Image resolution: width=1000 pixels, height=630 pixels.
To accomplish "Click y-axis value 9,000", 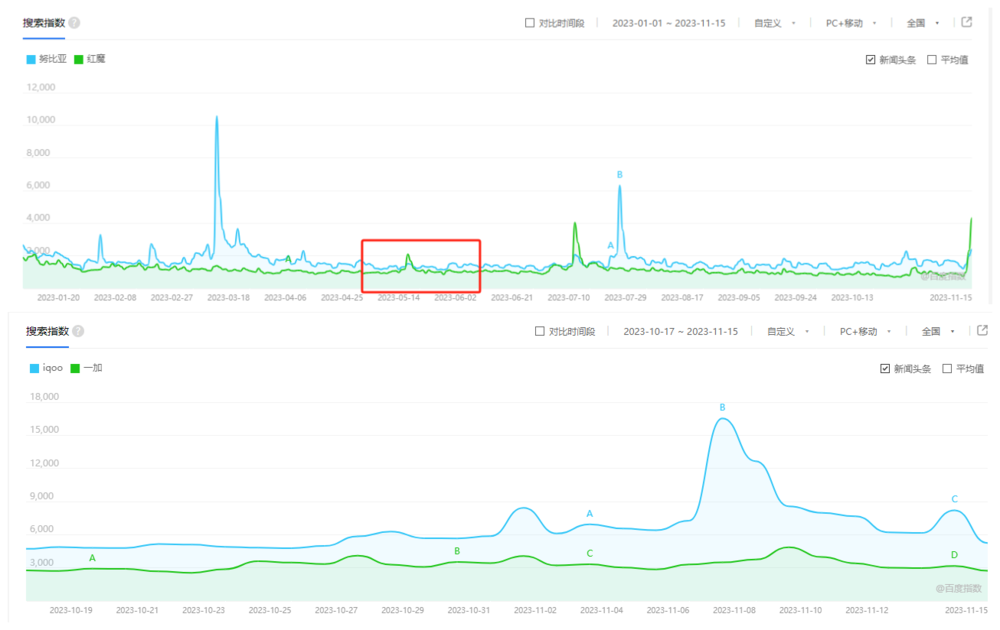I will pyautogui.click(x=41, y=496).
